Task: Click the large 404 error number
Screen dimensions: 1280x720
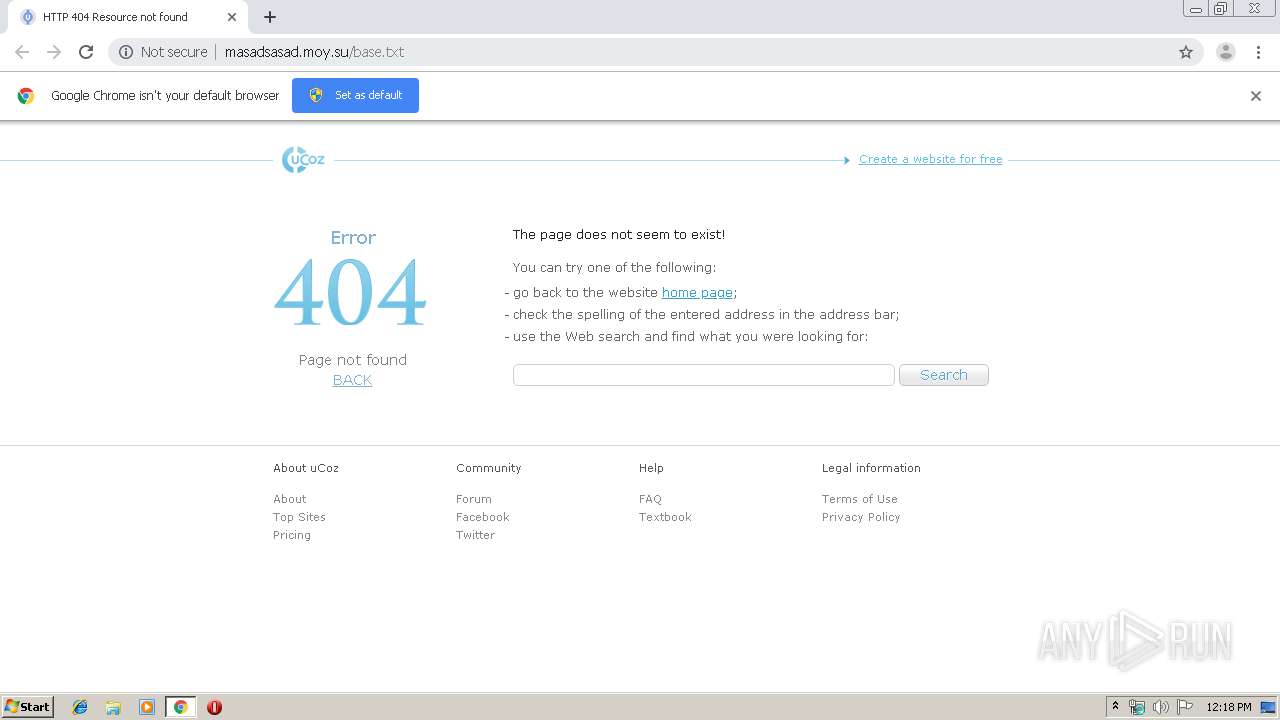Action: click(x=351, y=293)
